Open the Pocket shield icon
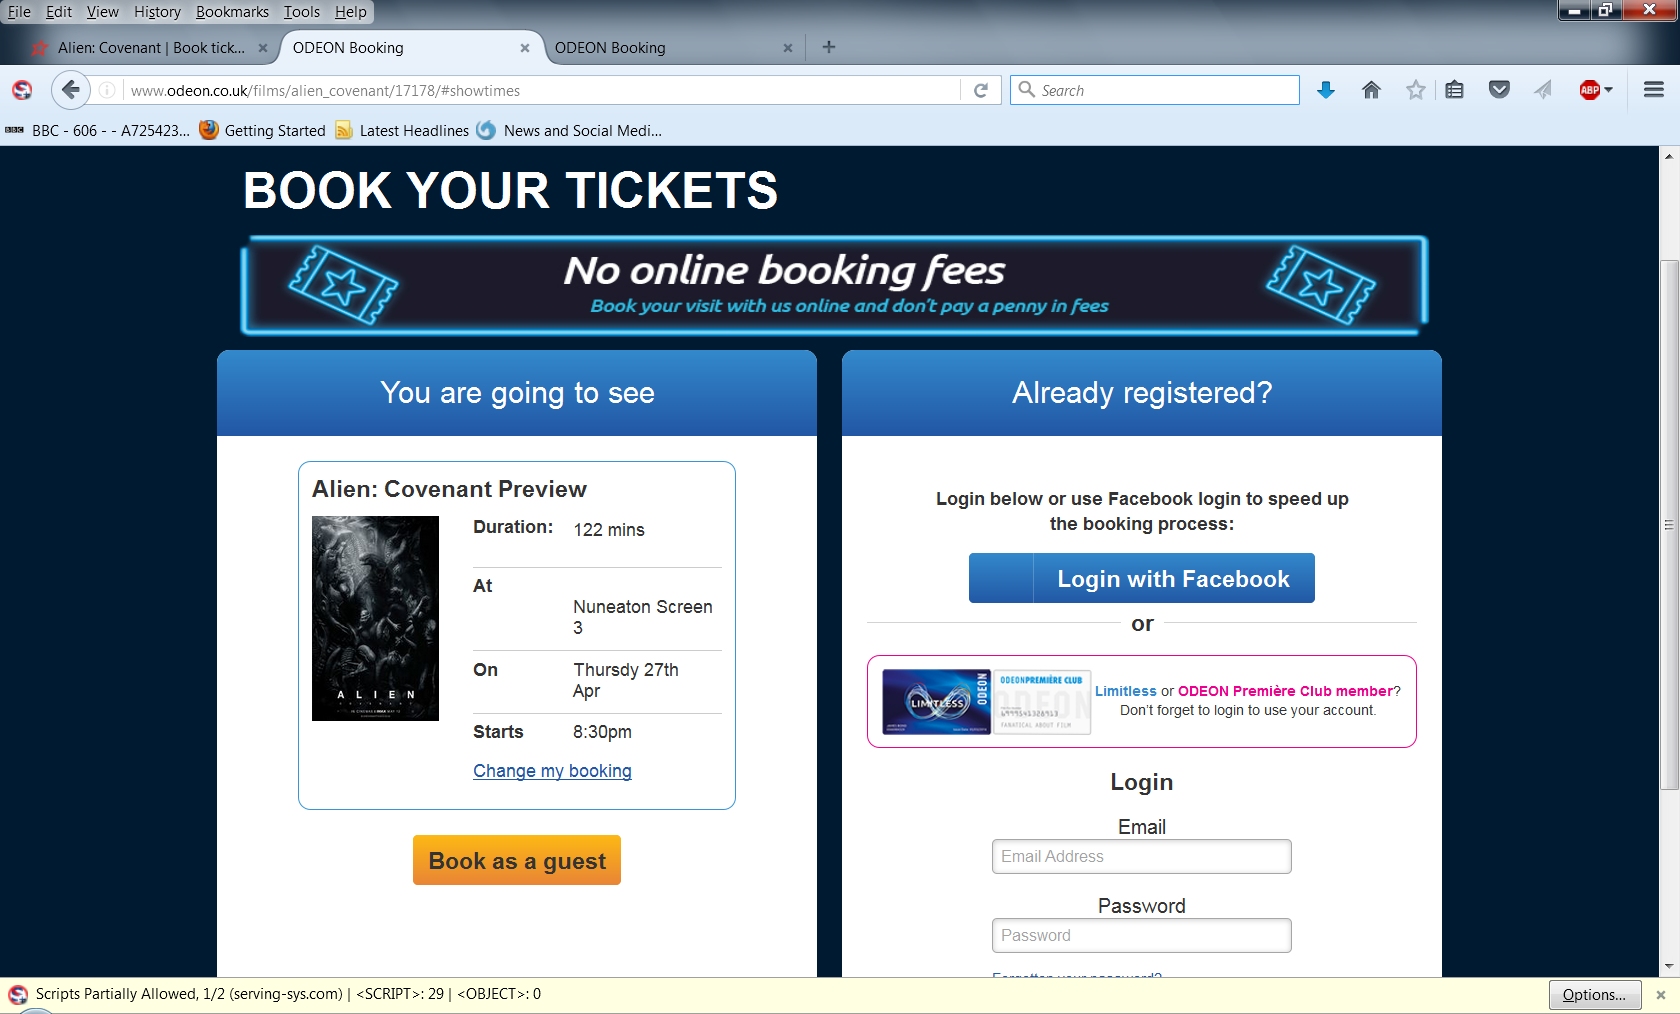Screen dimensions: 1680x1014 [1499, 90]
